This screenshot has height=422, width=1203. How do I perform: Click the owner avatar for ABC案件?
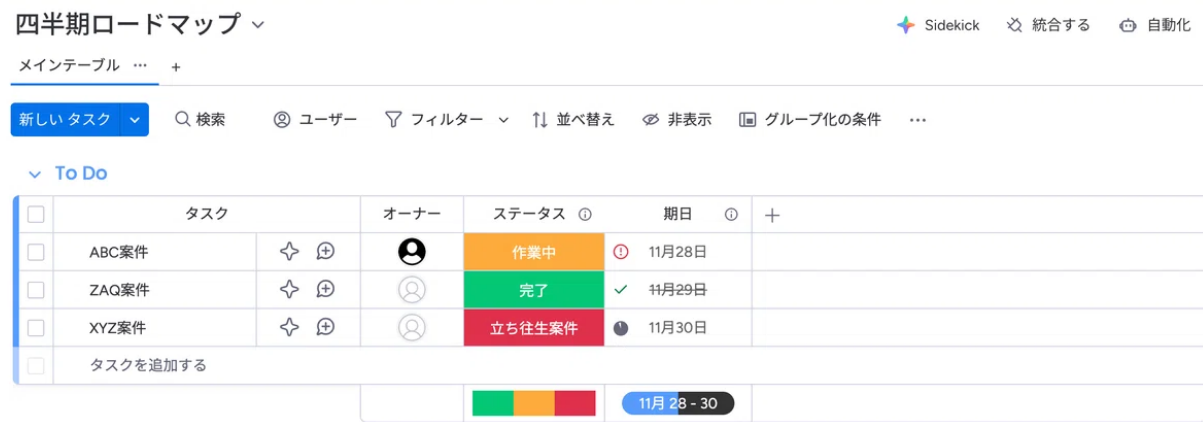(x=412, y=252)
